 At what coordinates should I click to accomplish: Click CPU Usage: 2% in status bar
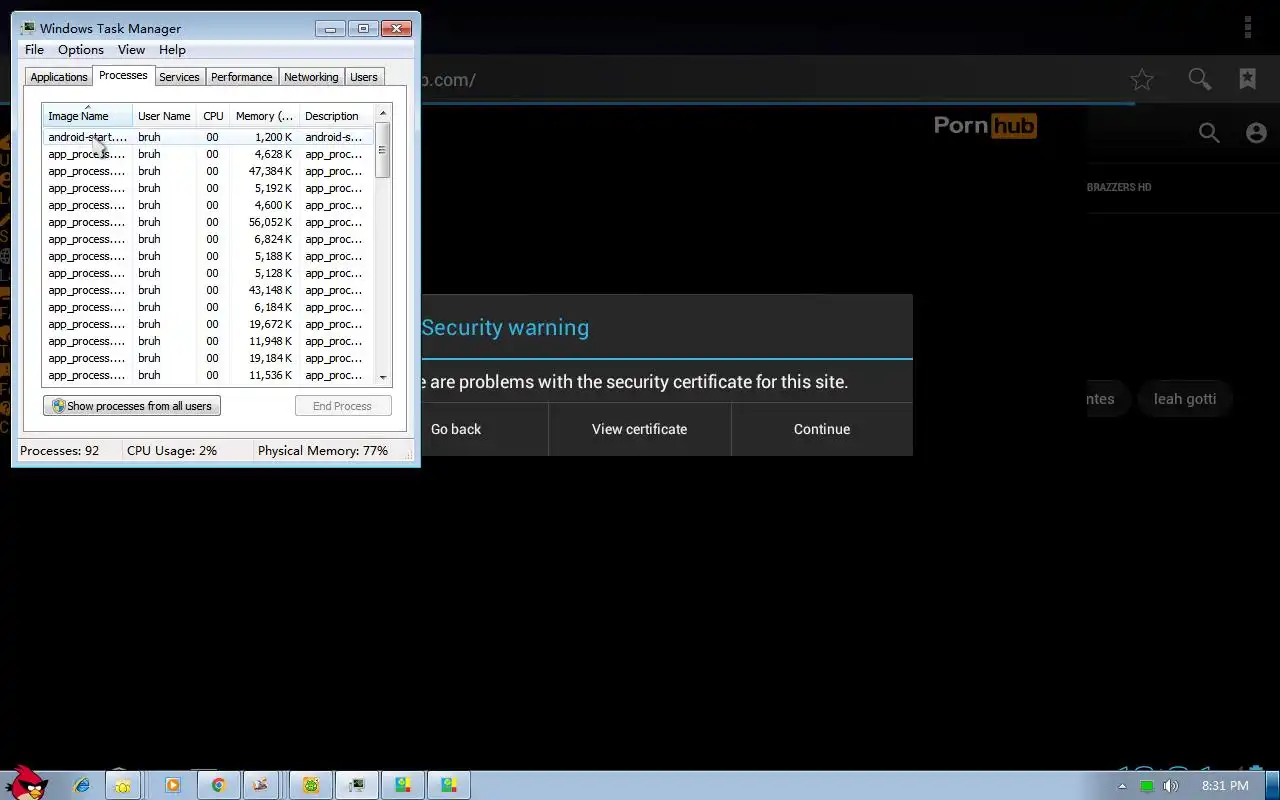point(172,451)
